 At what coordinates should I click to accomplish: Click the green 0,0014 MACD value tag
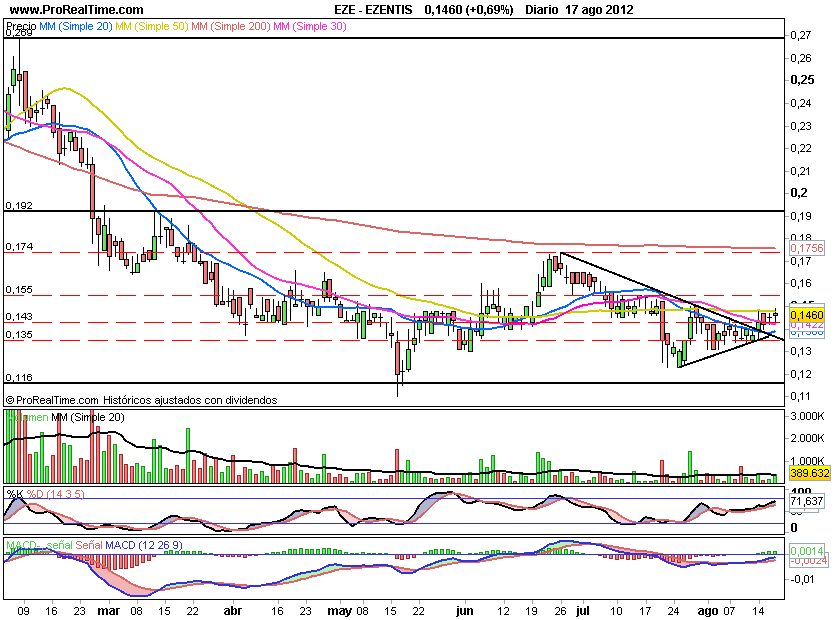point(806,551)
